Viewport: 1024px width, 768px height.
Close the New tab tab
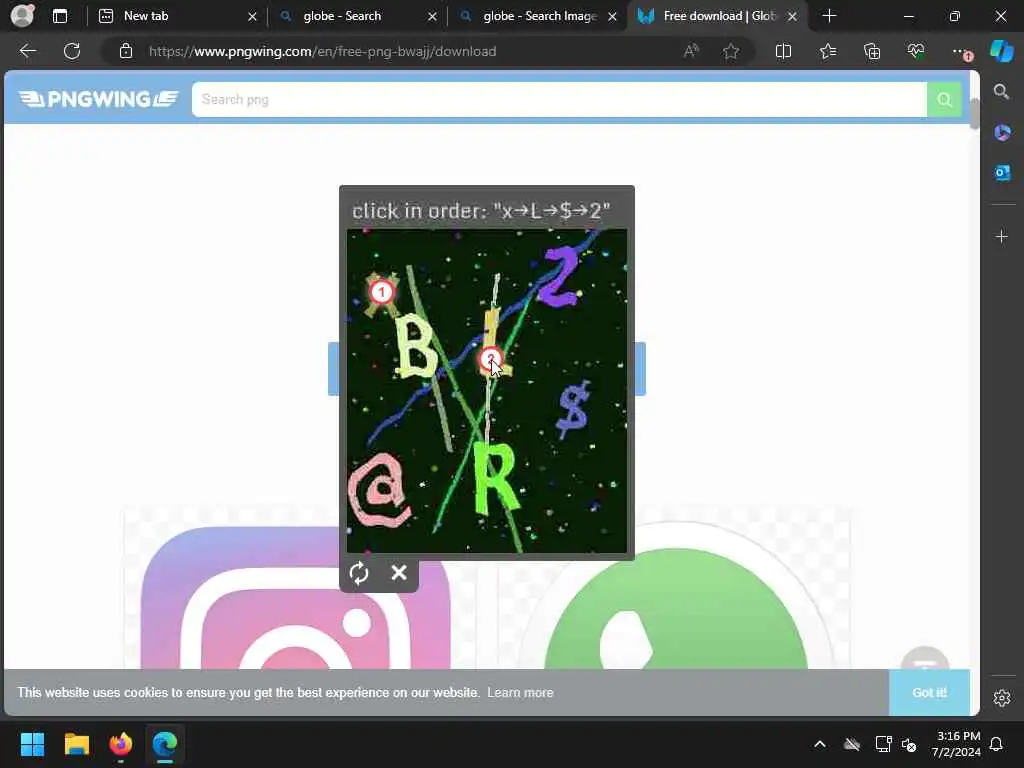252,16
